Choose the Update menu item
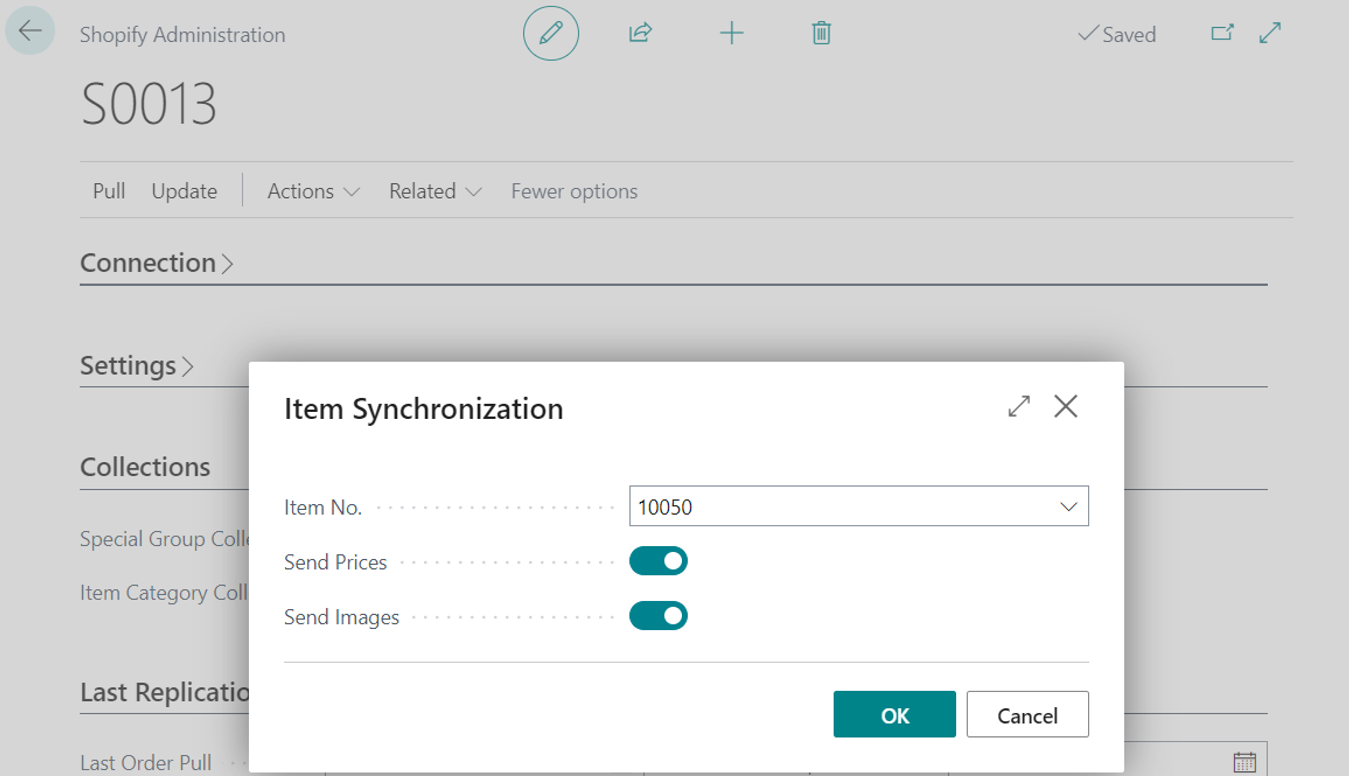The image size is (1349, 776). pyautogui.click(x=184, y=191)
